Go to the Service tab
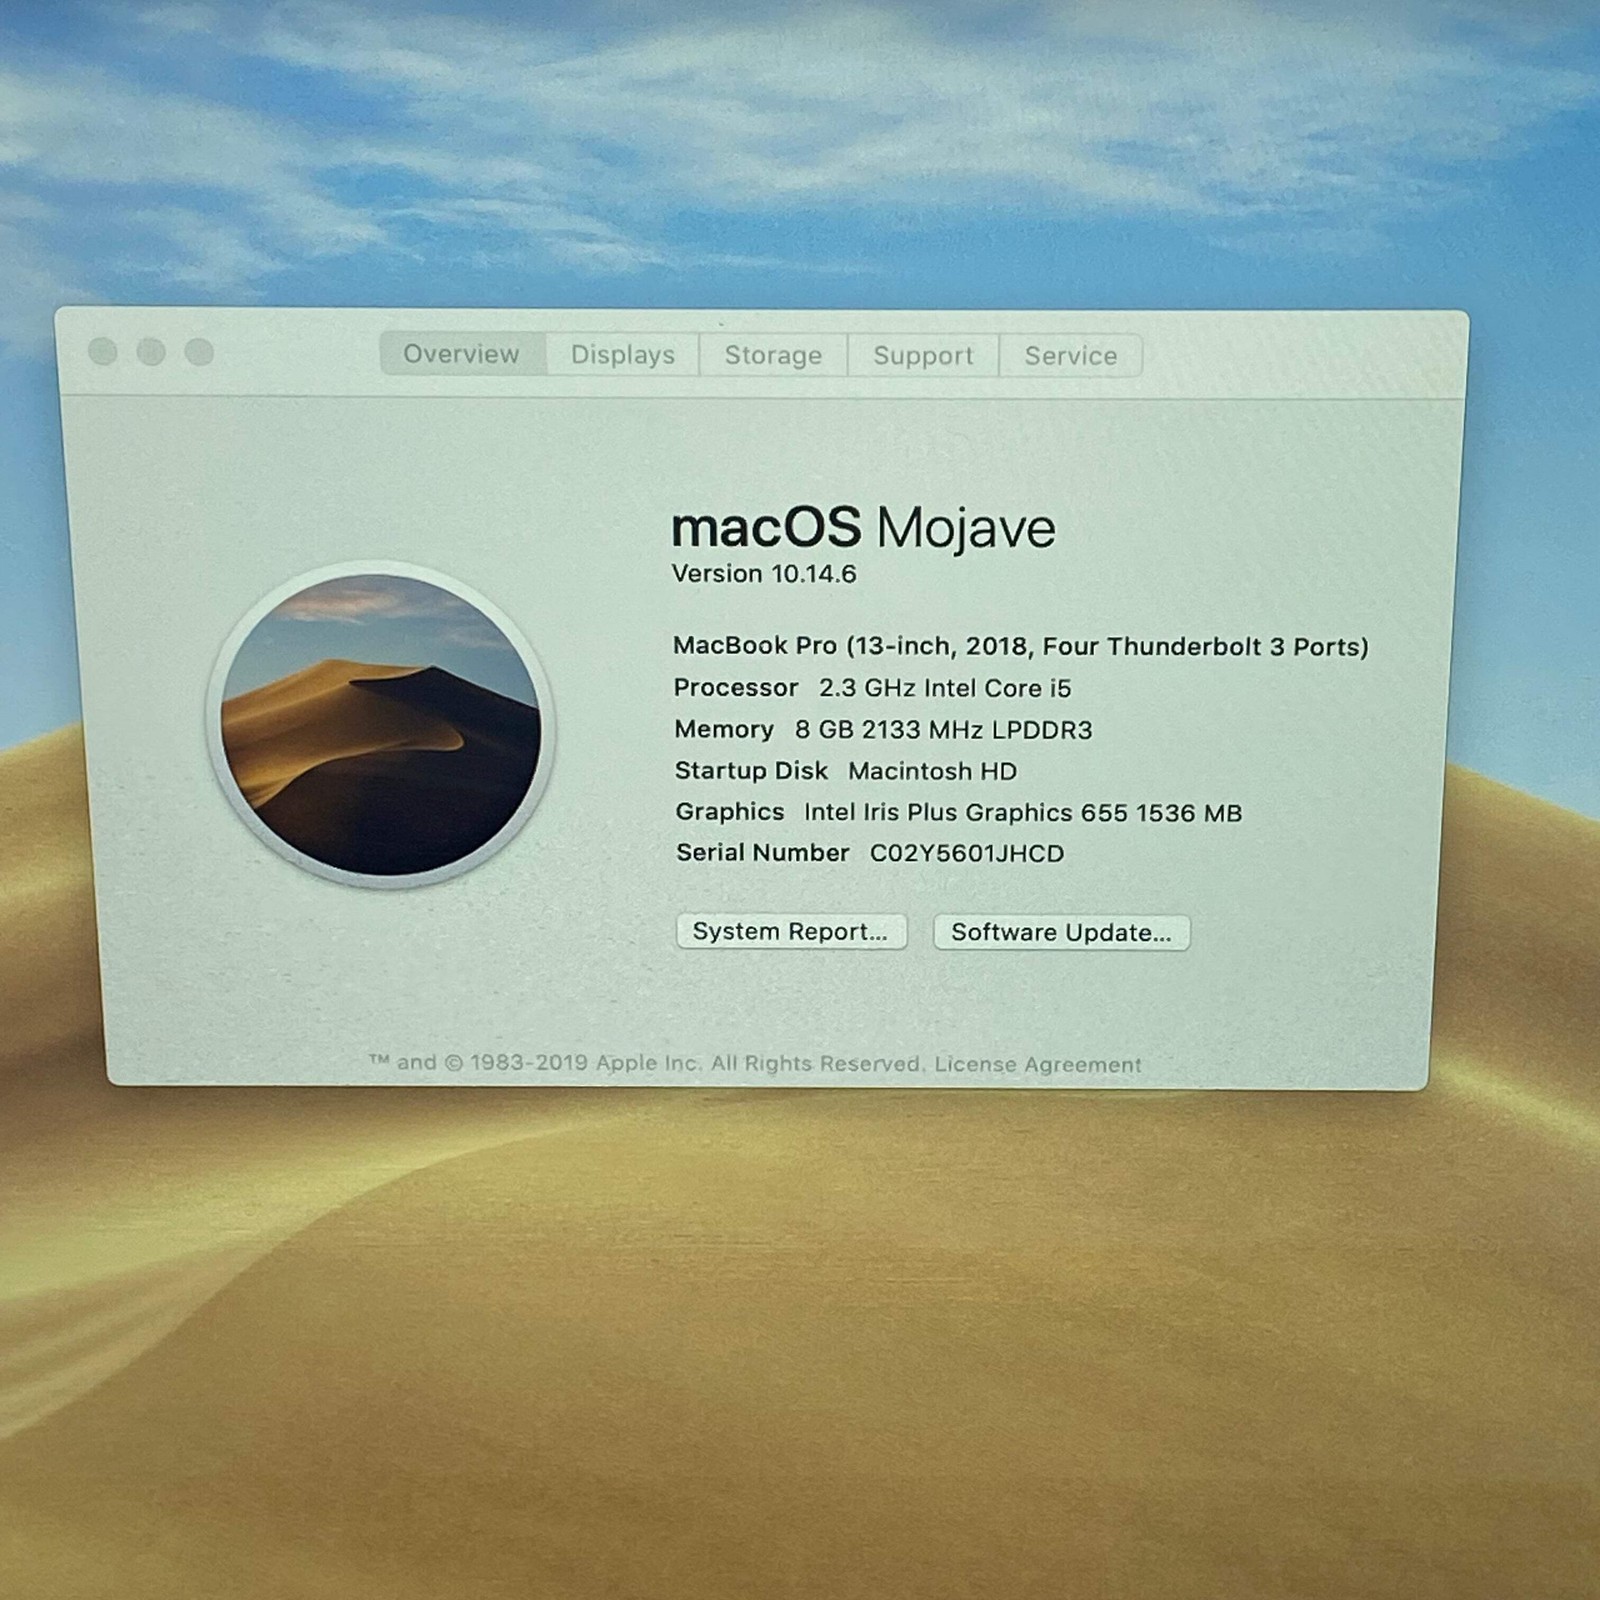Viewport: 1600px width, 1600px height. (1071, 356)
